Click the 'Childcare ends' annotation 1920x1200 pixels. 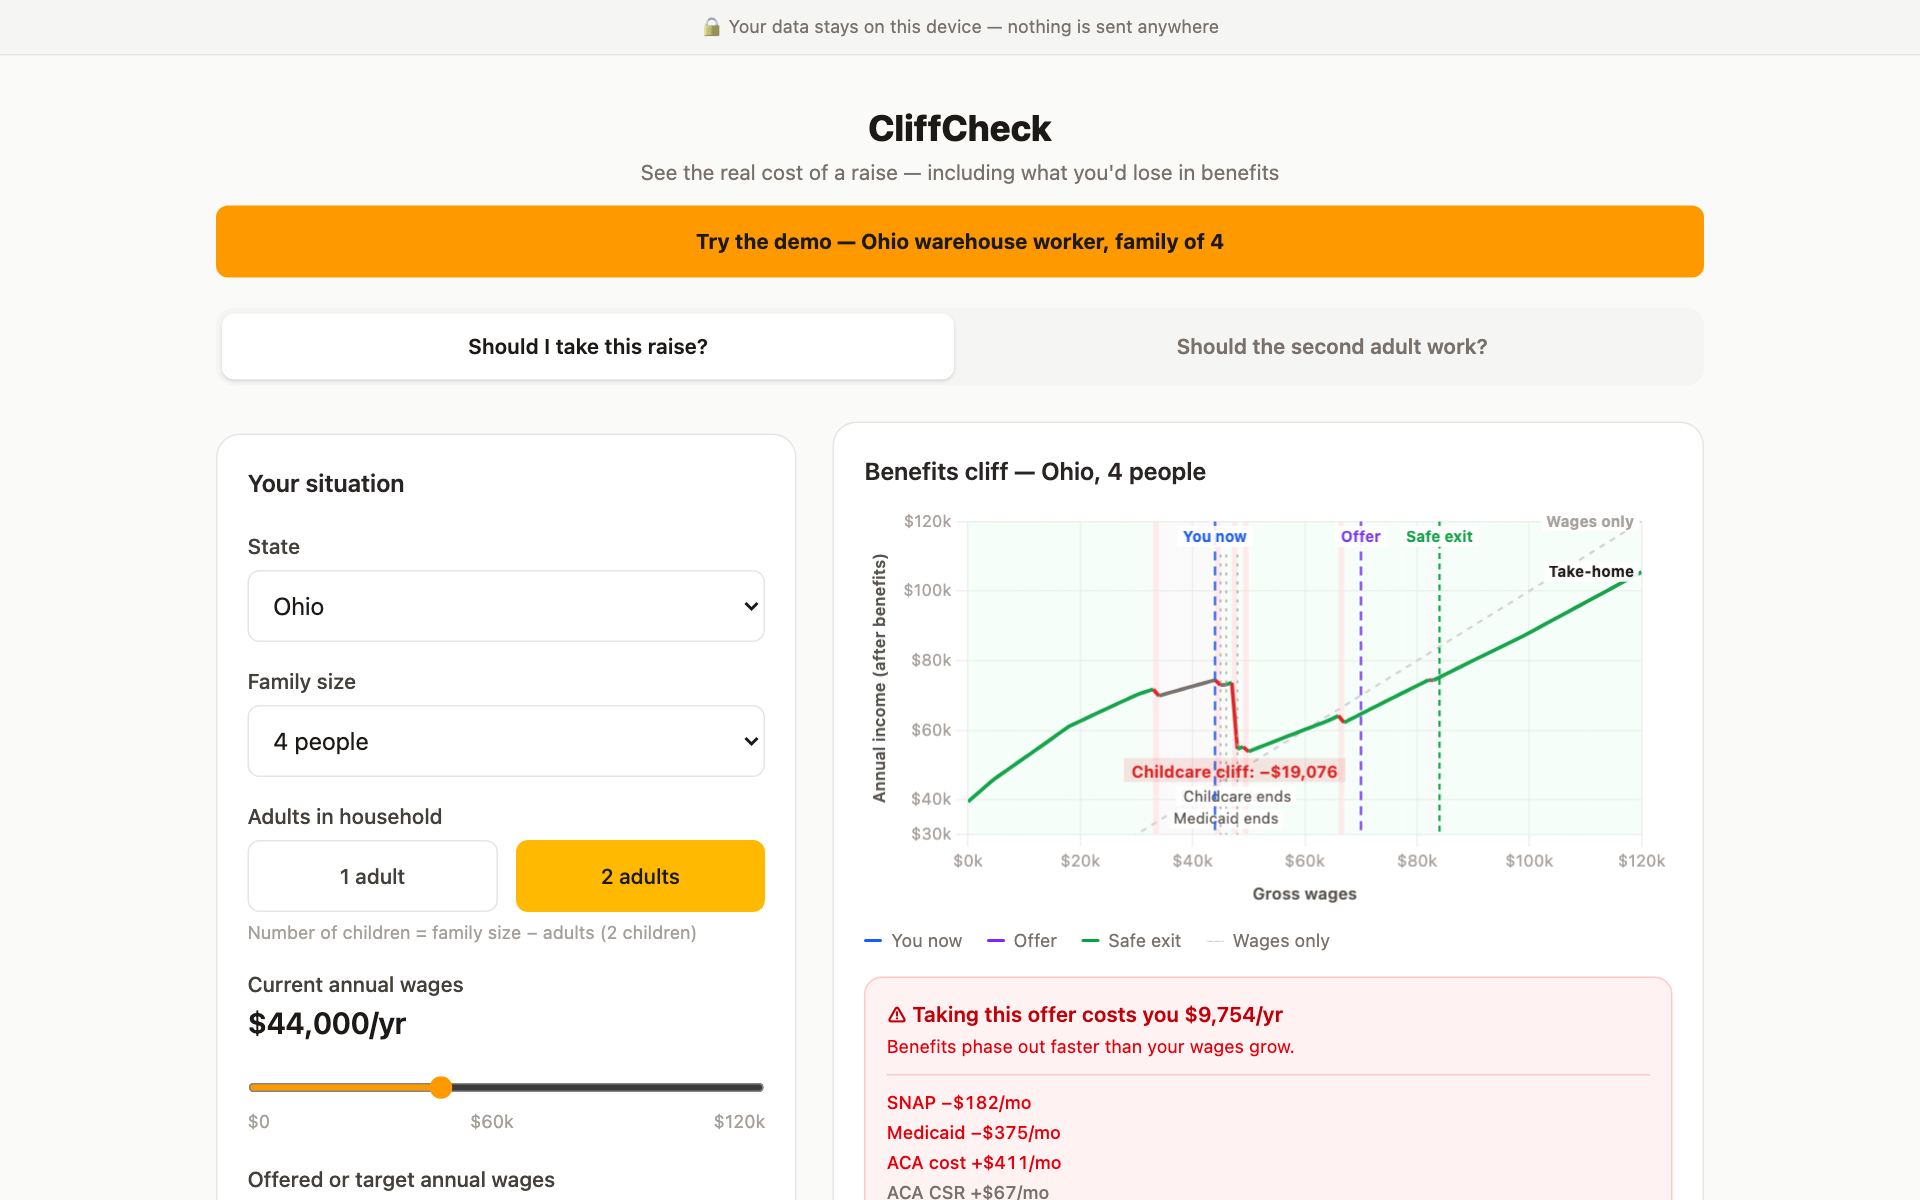[1237, 796]
